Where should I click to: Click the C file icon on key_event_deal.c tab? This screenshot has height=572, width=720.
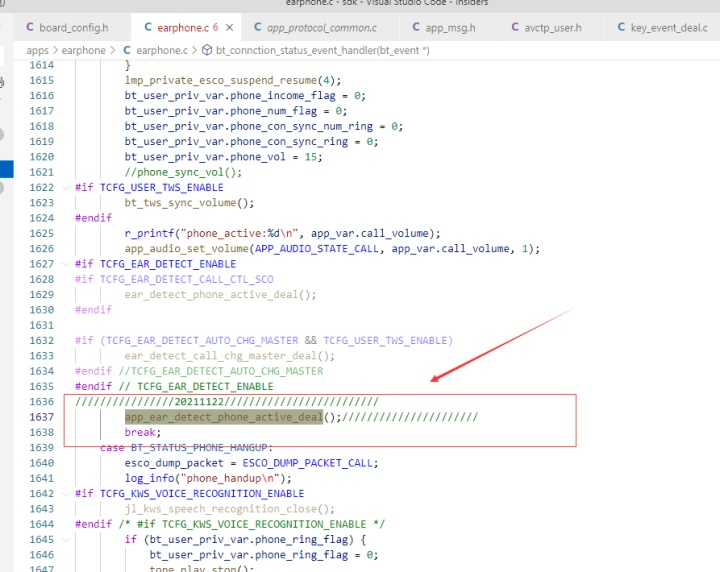tap(621, 27)
